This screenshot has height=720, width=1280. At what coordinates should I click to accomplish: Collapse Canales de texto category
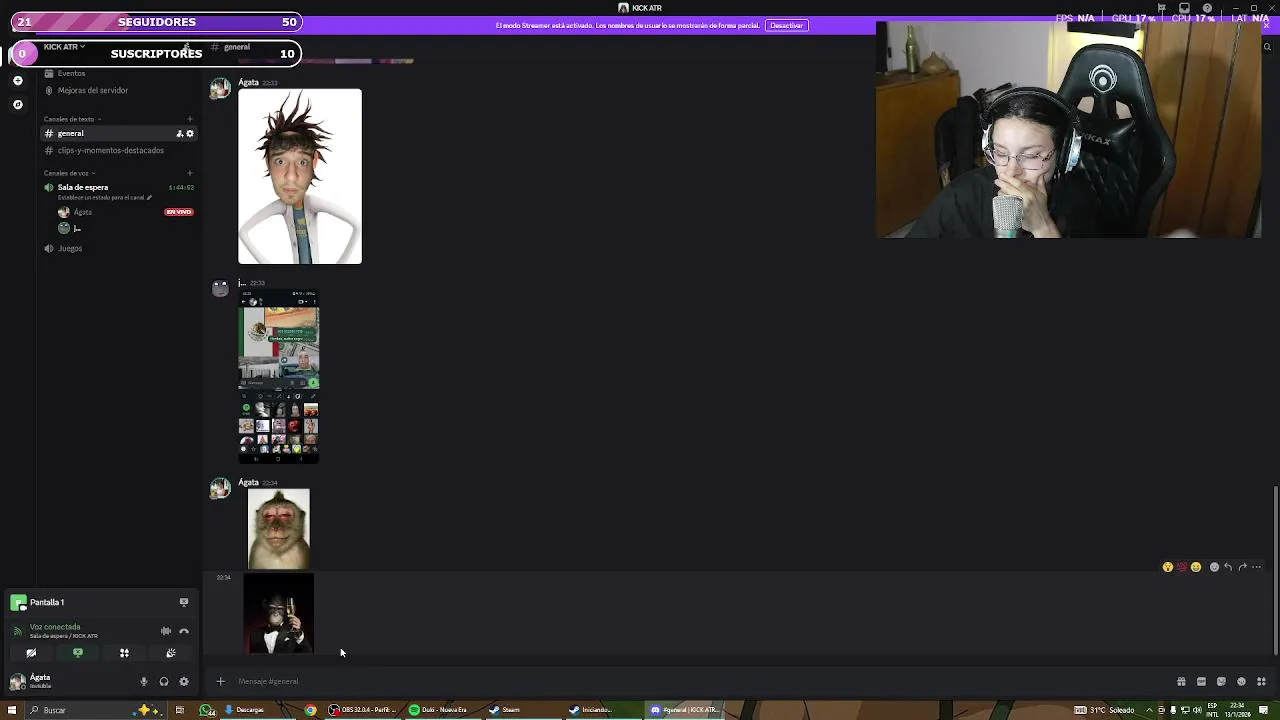(72, 119)
